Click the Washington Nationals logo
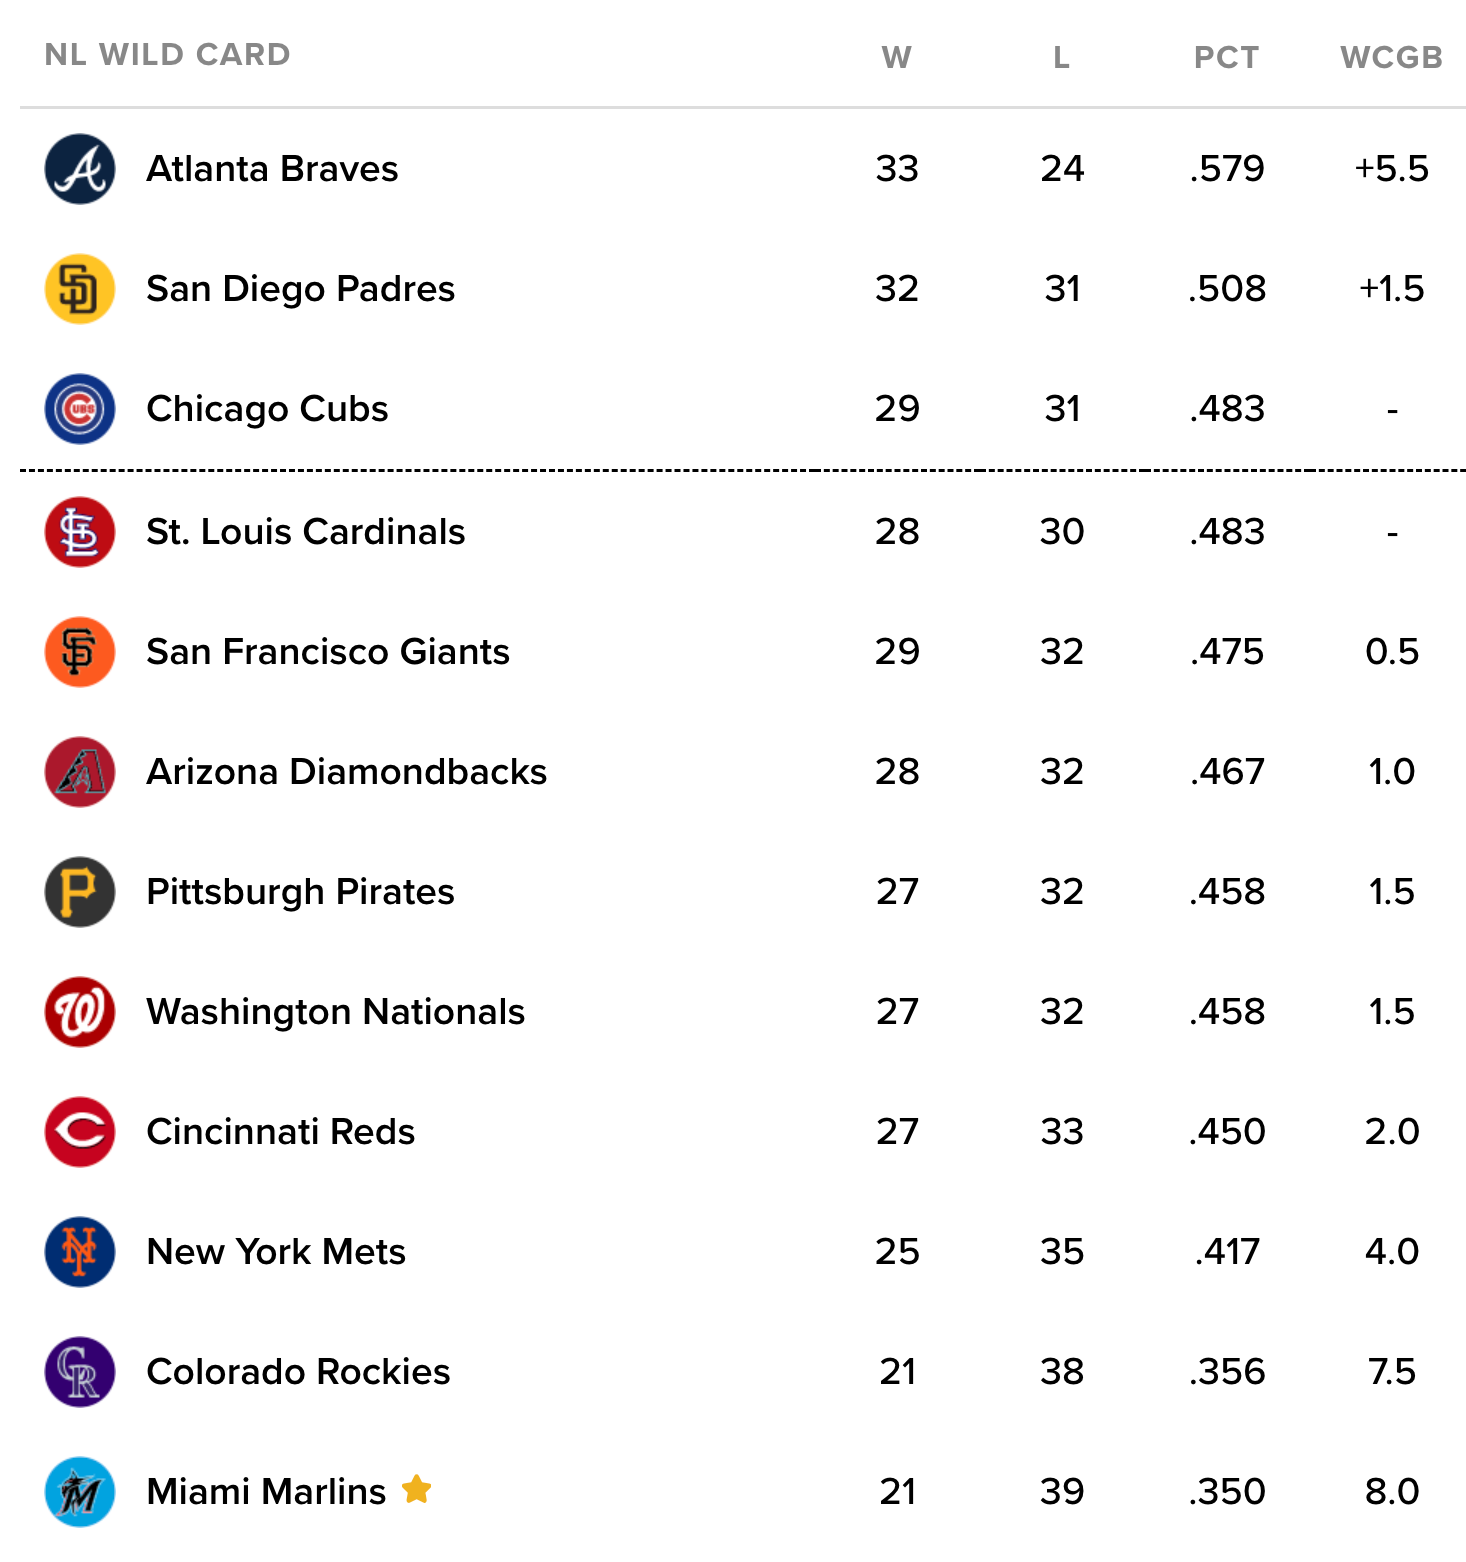Screen dimensions: 1466x1562 click(x=80, y=1012)
